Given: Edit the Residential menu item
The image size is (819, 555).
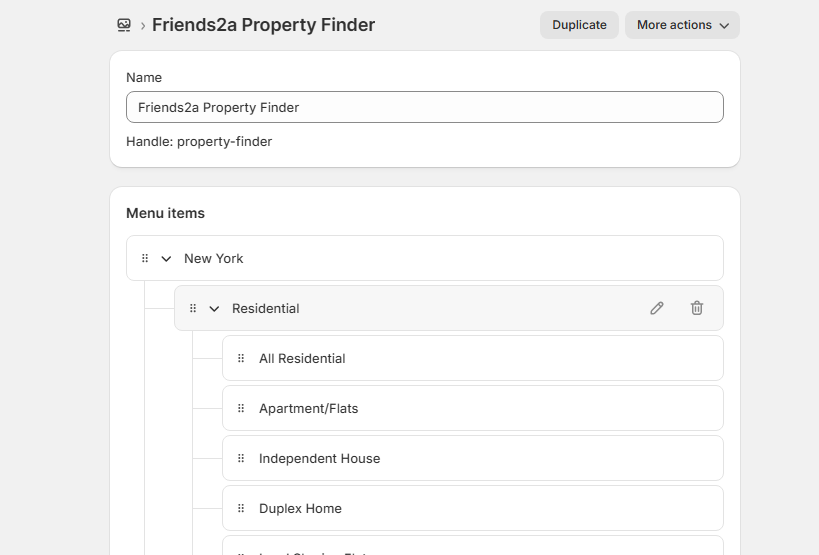Looking at the screenshot, I should (657, 308).
